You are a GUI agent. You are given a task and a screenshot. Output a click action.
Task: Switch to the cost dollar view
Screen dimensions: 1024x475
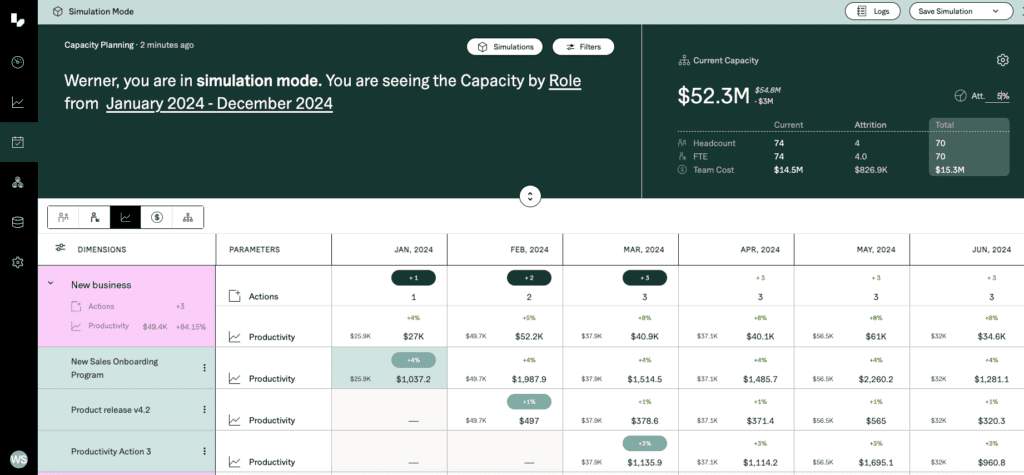pyautogui.click(x=157, y=217)
